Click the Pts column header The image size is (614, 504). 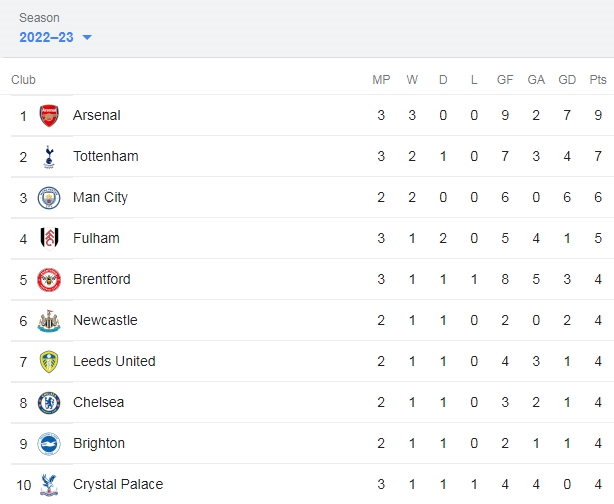[x=598, y=79]
